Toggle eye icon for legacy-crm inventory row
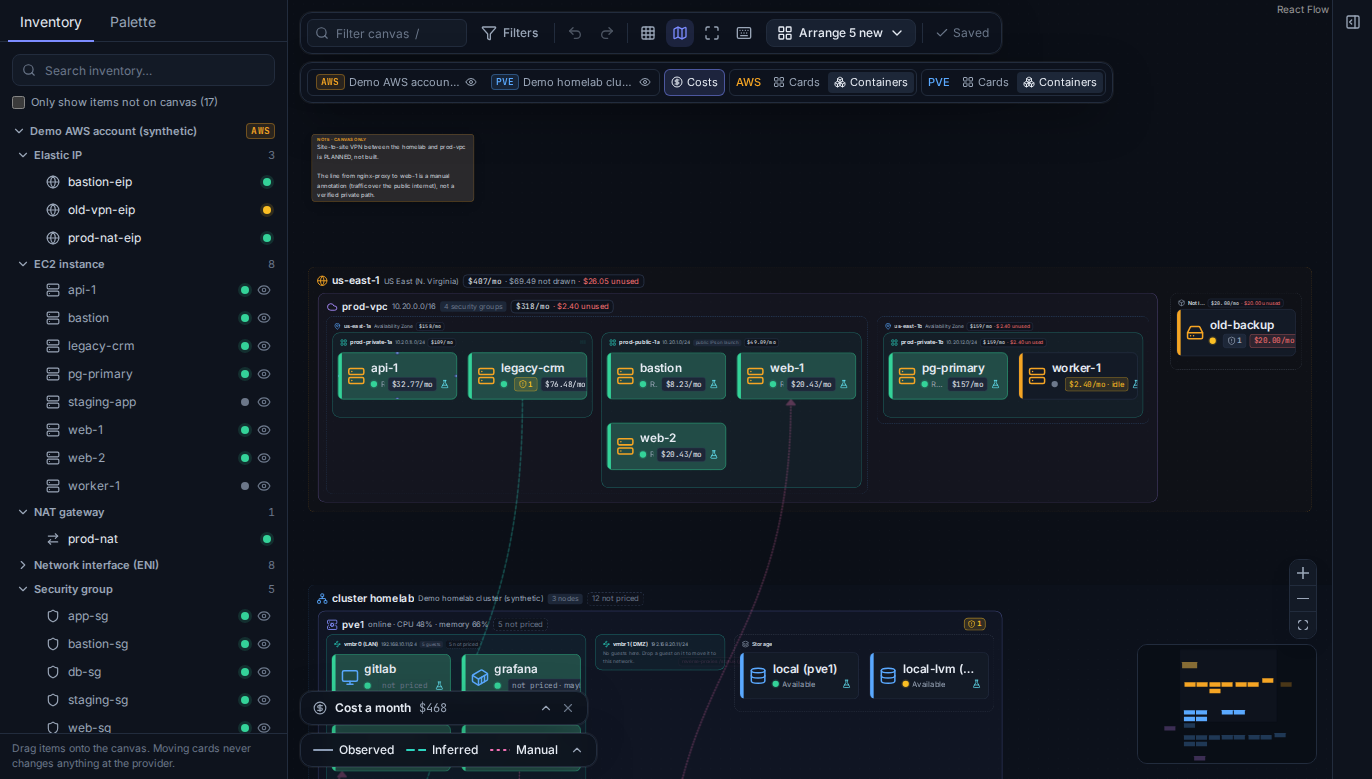1372x779 pixels. 264,346
